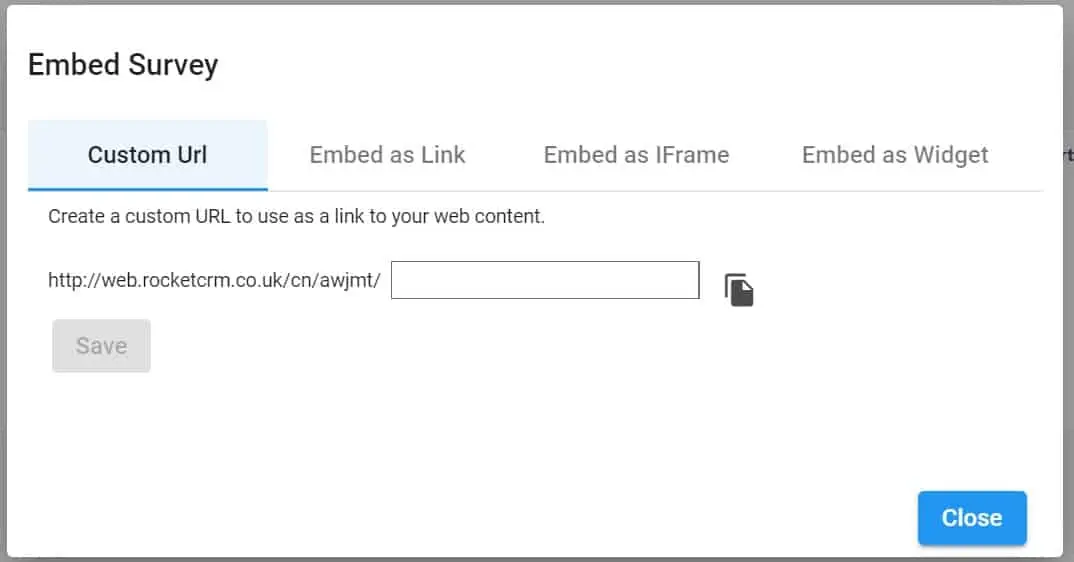Click the dimmed backdrop left of the dialog
This screenshot has height=562, width=1074.
coord(3,281)
